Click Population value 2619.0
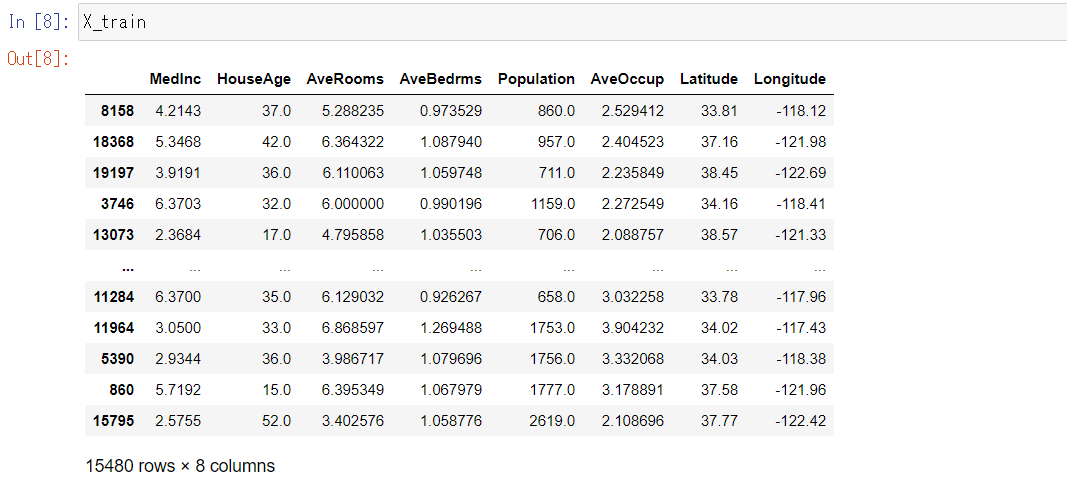The height and width of the screenshot is (482, 1067). click(553, 421)
